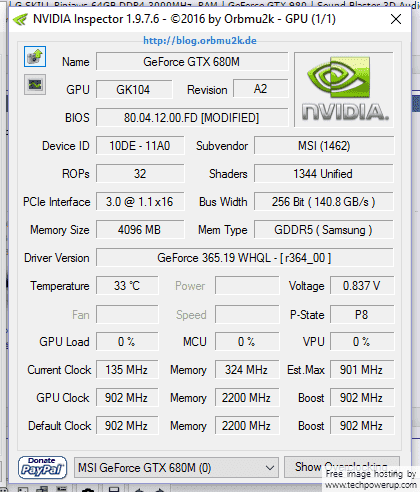Click the screenshot upload camera icon

pos(35,57)
